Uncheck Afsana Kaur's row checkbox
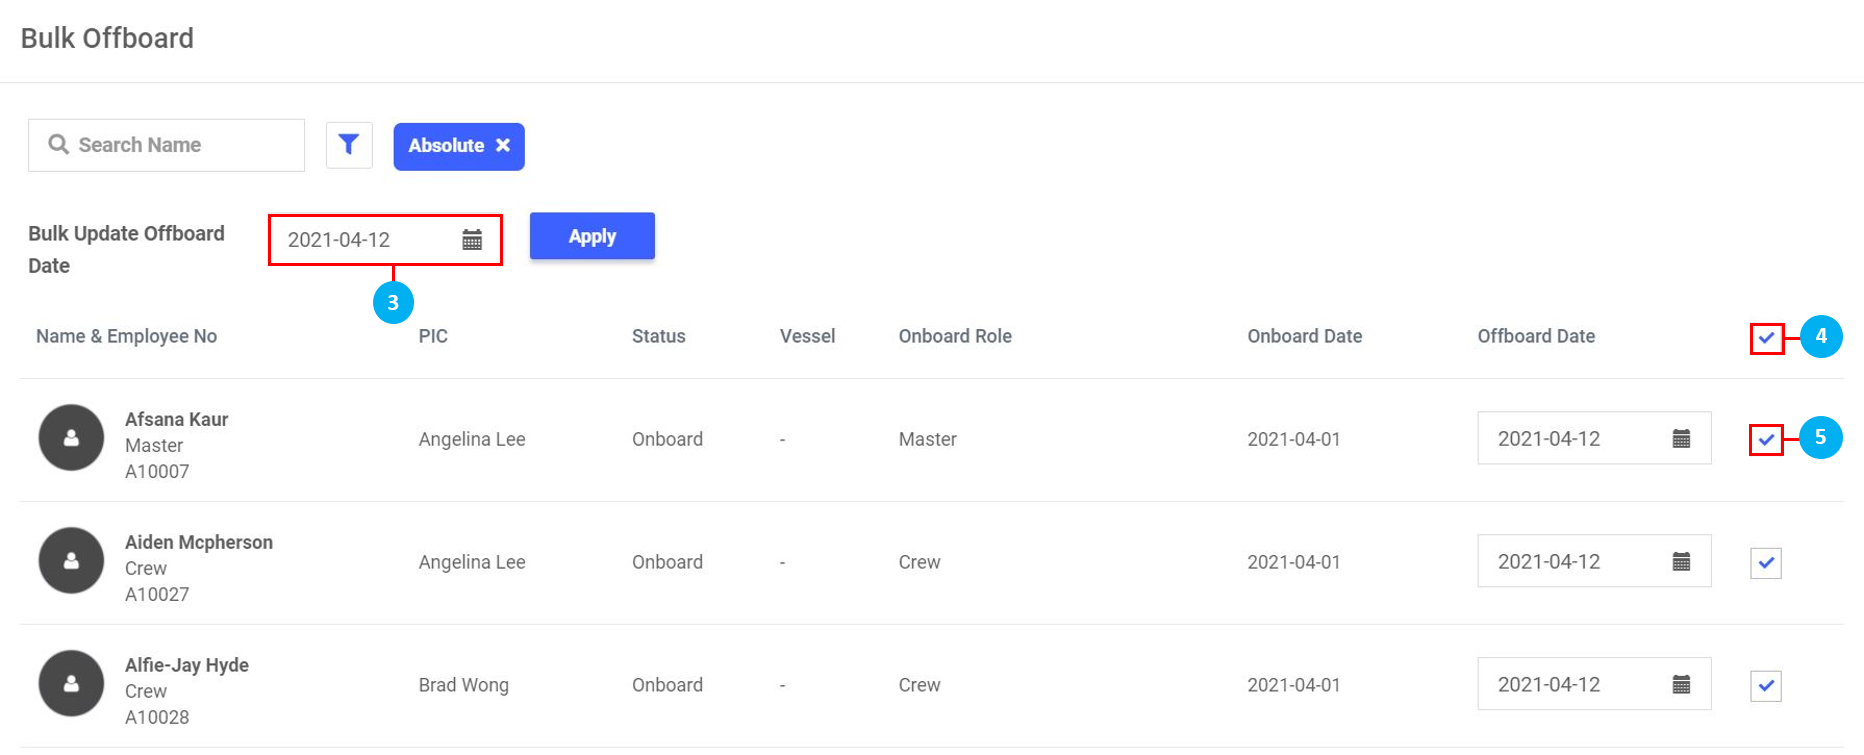This screenshot has width=1864, height=755. pyautogui.click(x=1766, y=440)
